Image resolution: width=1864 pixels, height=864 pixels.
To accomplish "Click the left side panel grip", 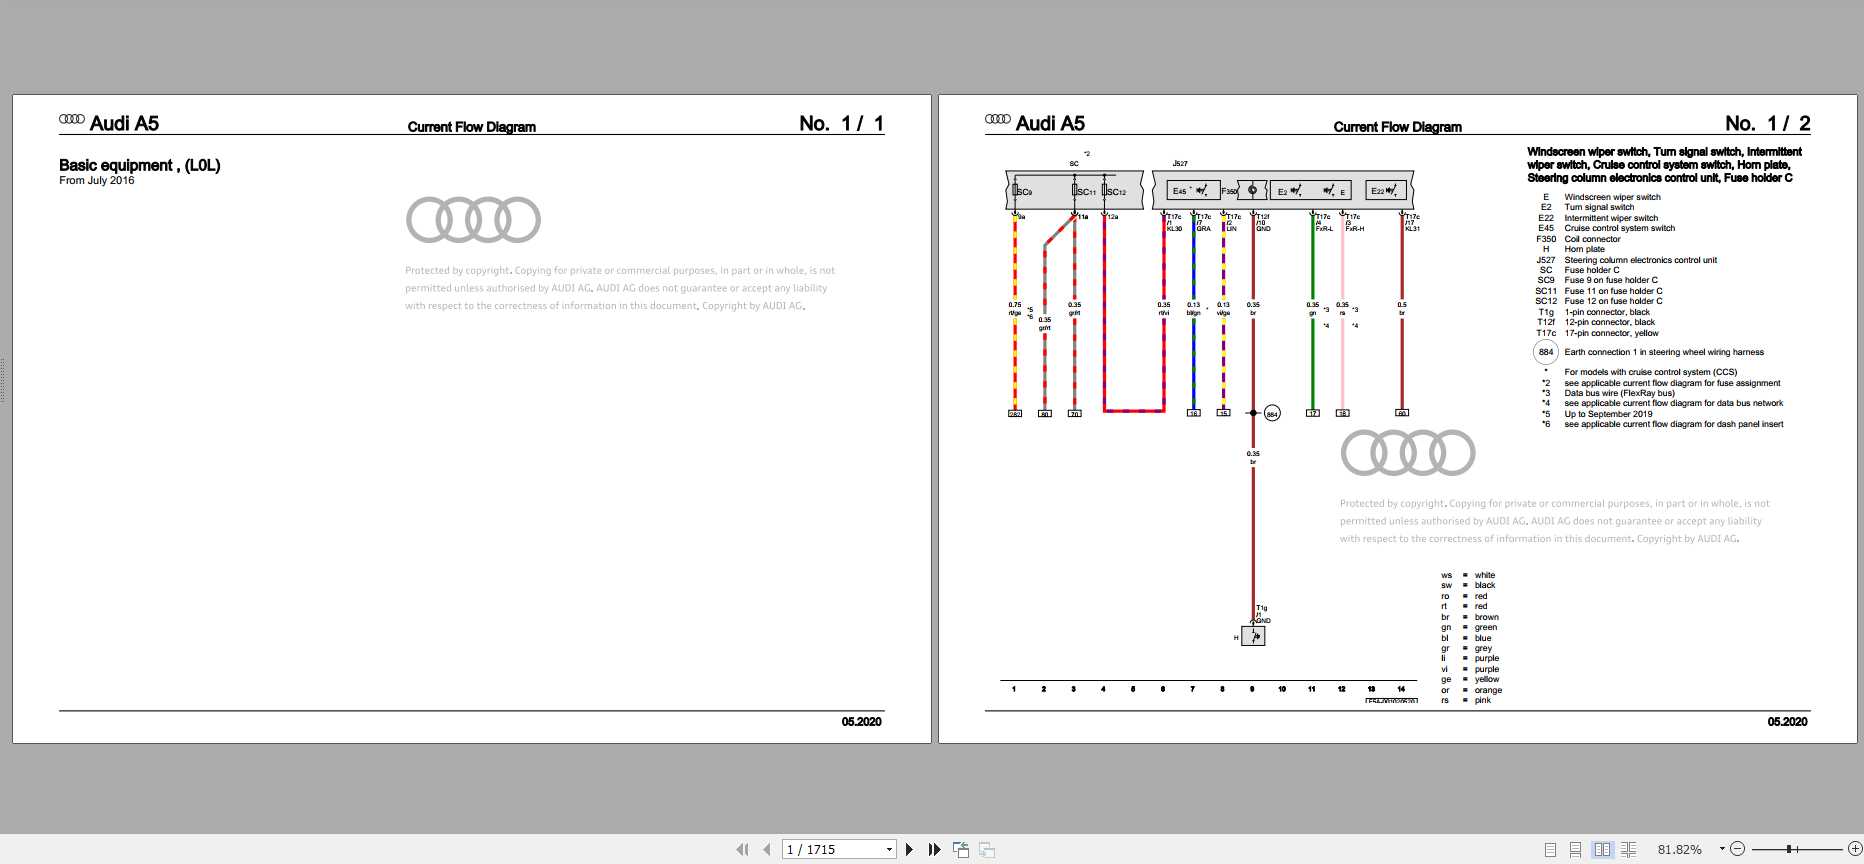I will click(3, 380).
